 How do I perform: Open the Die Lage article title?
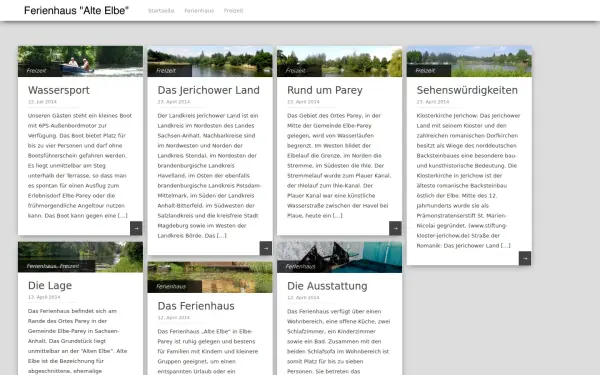tap(50, 285)
